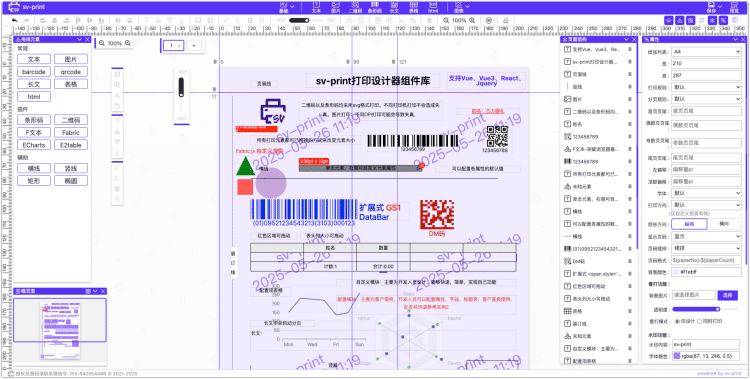Click the page thumbnail in overview panel
Screen dimensions: 750x379
[60, 330]
